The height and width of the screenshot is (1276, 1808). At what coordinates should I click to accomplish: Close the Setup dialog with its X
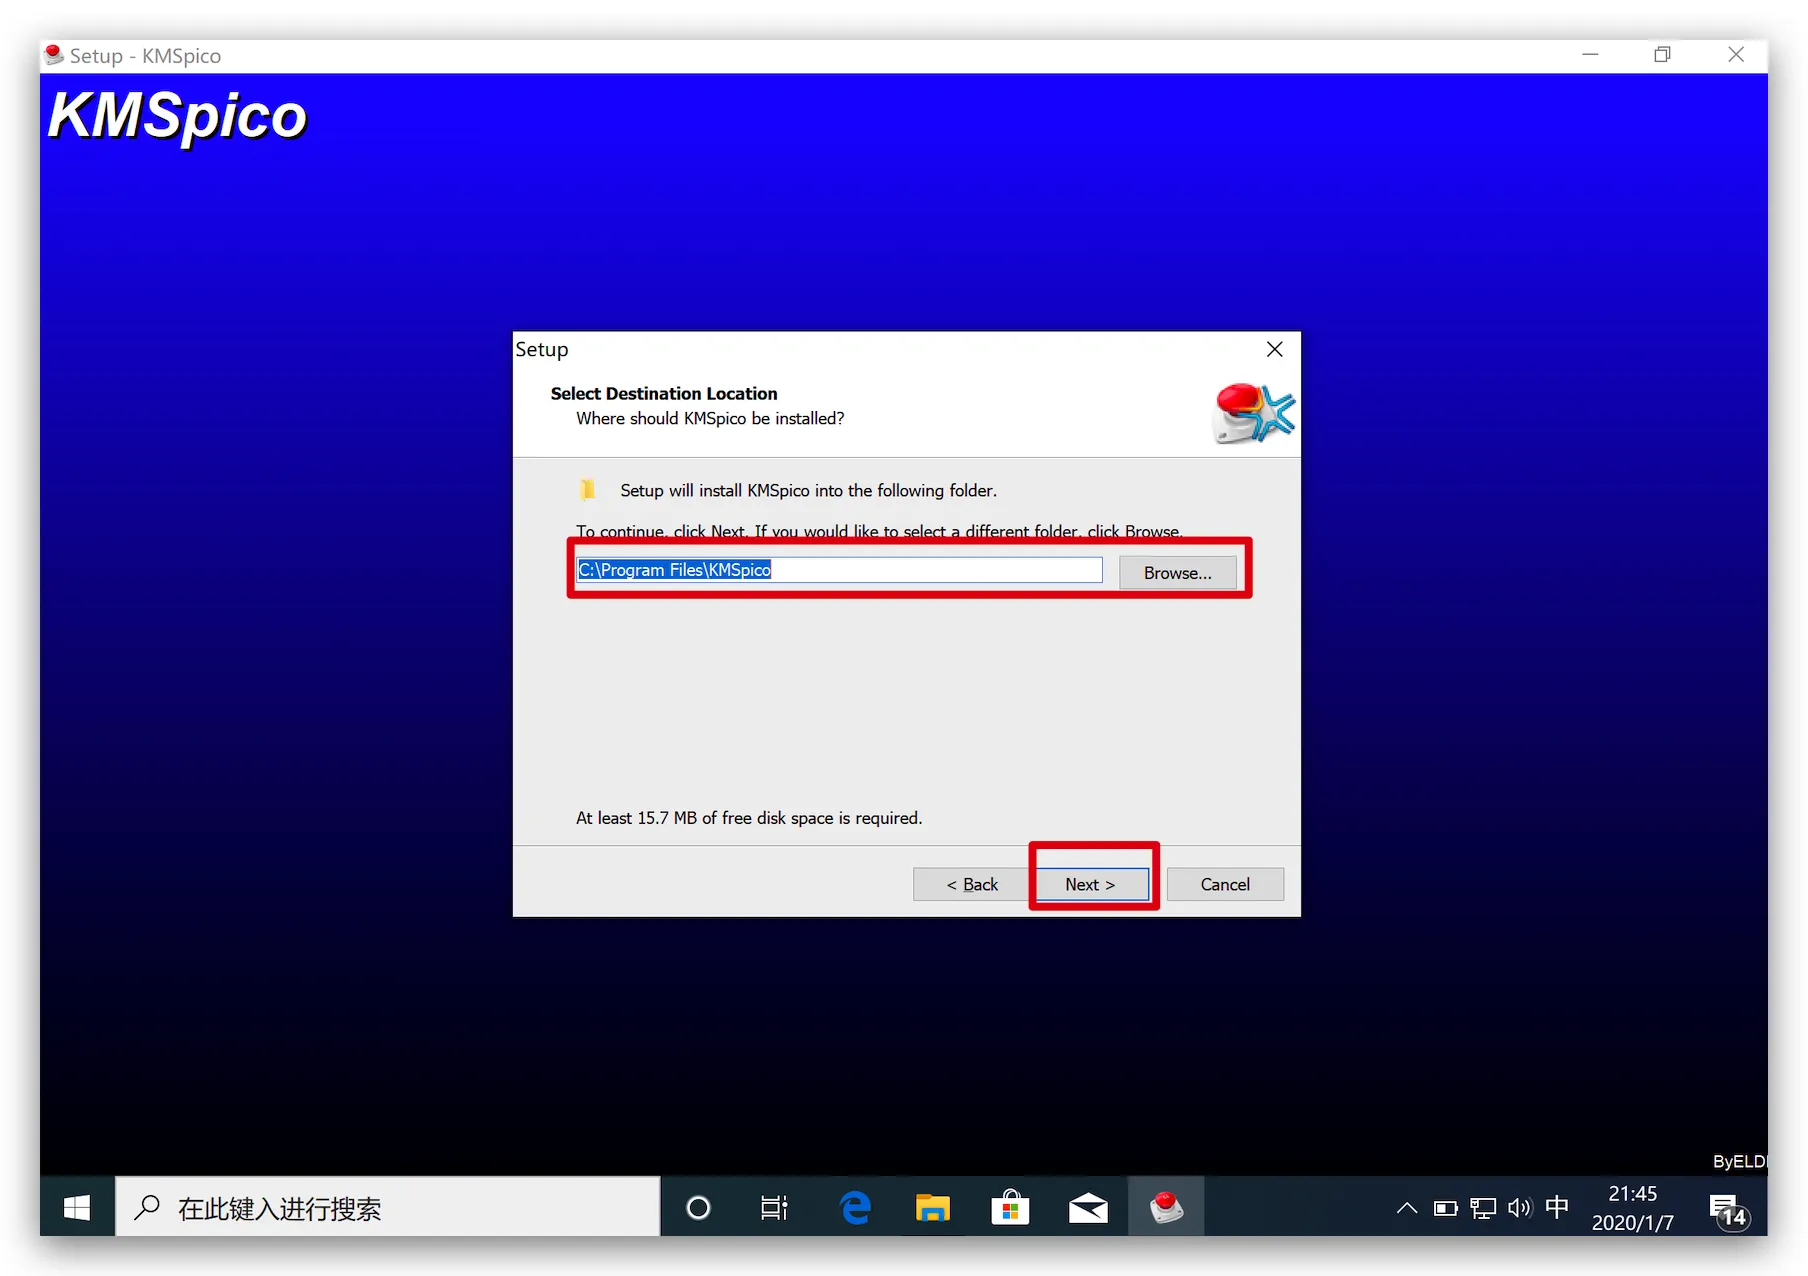click(1275, 349)
